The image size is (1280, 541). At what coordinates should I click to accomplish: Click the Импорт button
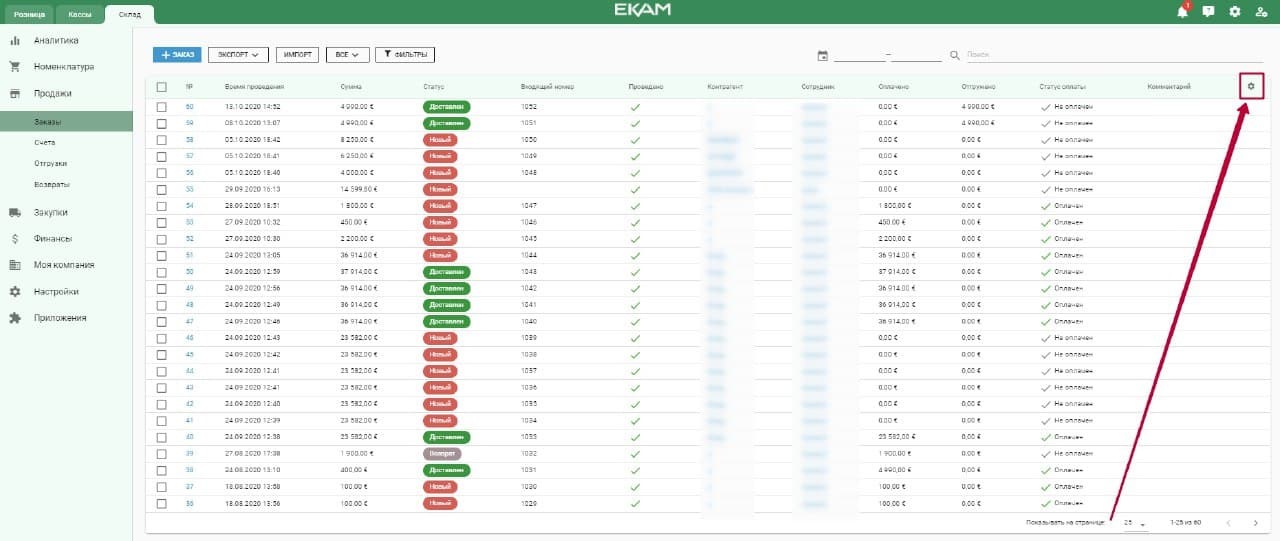tap(298, 55)
